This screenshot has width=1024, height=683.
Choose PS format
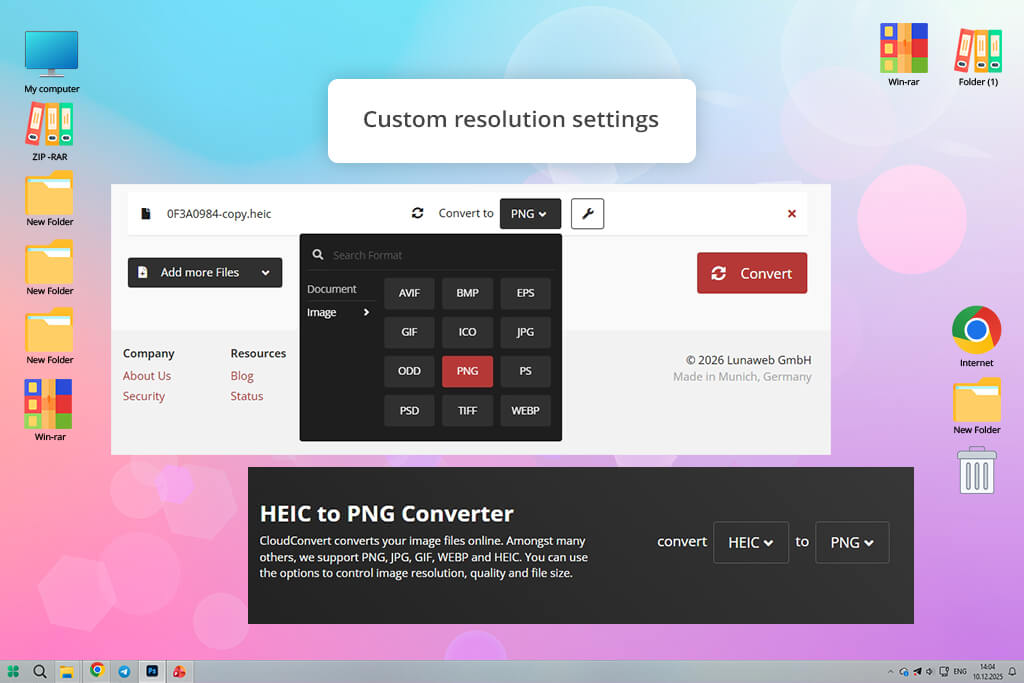tap(525, 371)
